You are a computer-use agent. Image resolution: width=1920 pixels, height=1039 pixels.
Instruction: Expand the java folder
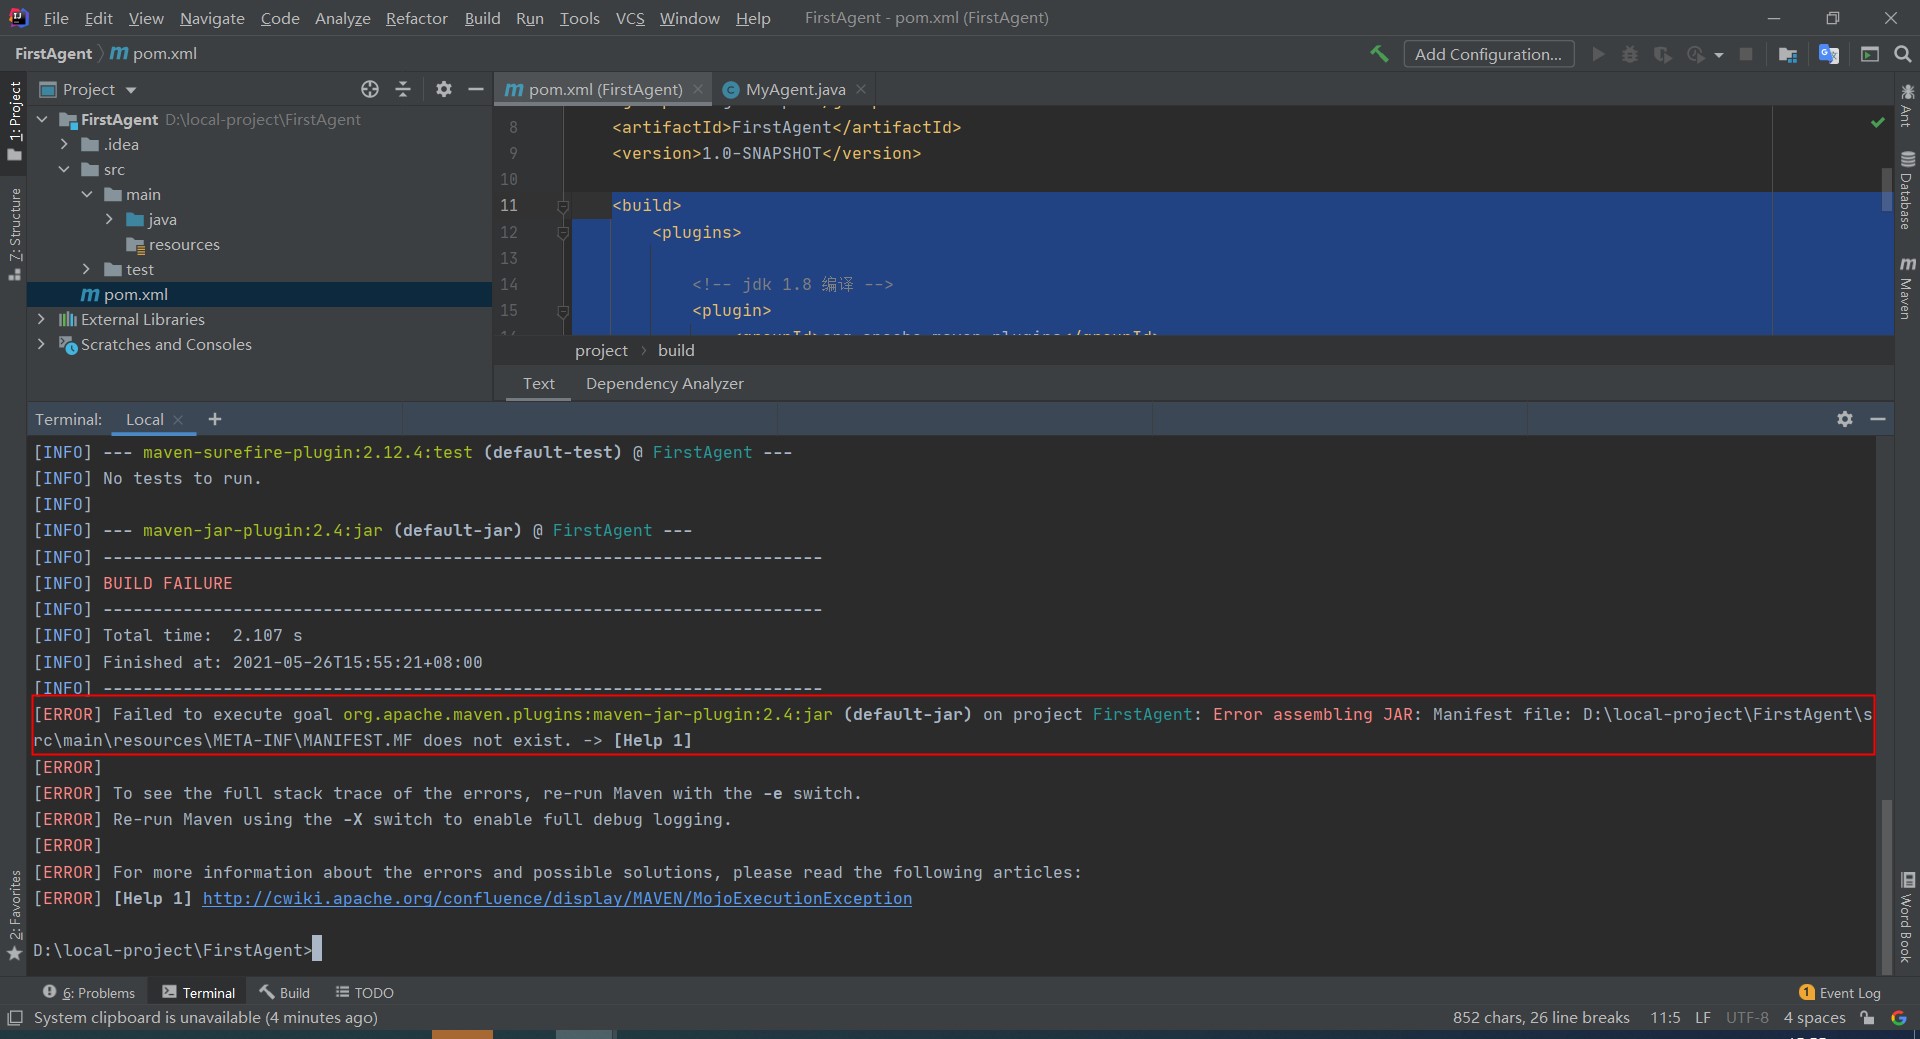109,219
